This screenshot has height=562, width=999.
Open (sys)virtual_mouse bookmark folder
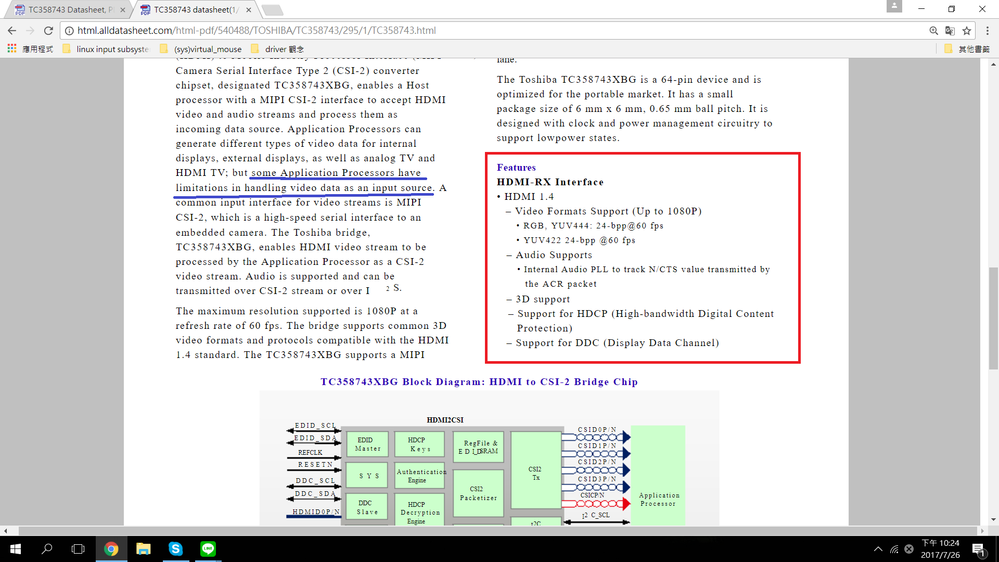[x=201, y=49]
